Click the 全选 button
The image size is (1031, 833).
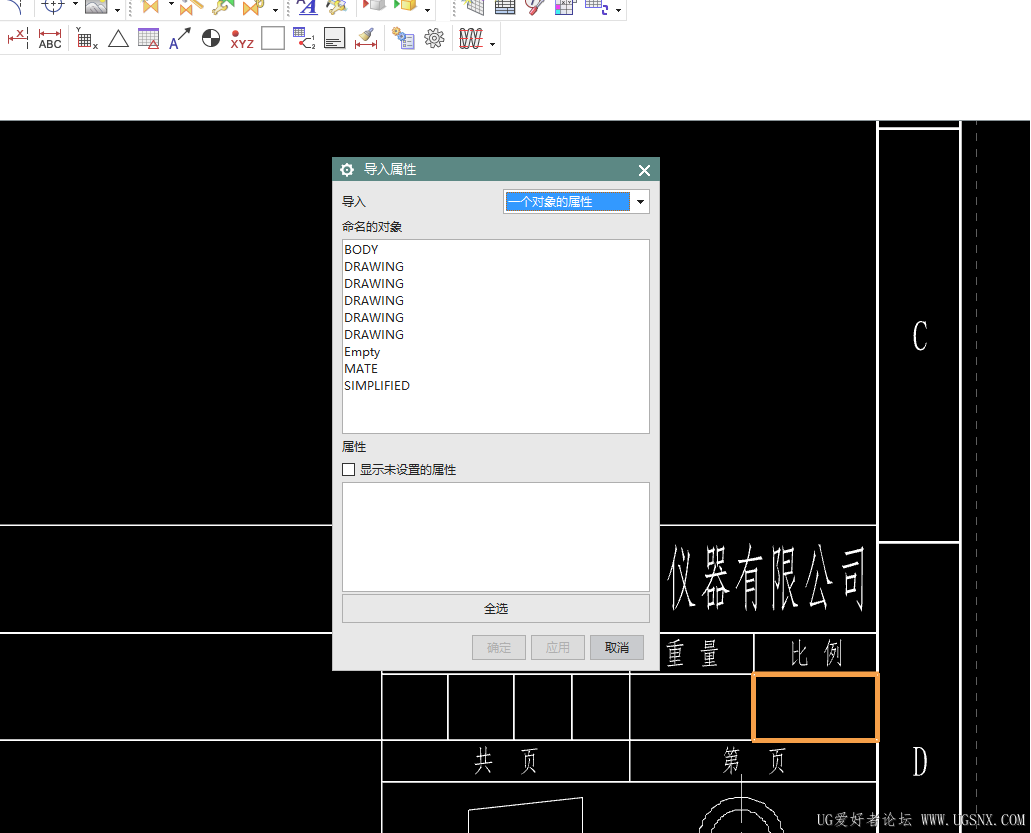click(496, 608)
